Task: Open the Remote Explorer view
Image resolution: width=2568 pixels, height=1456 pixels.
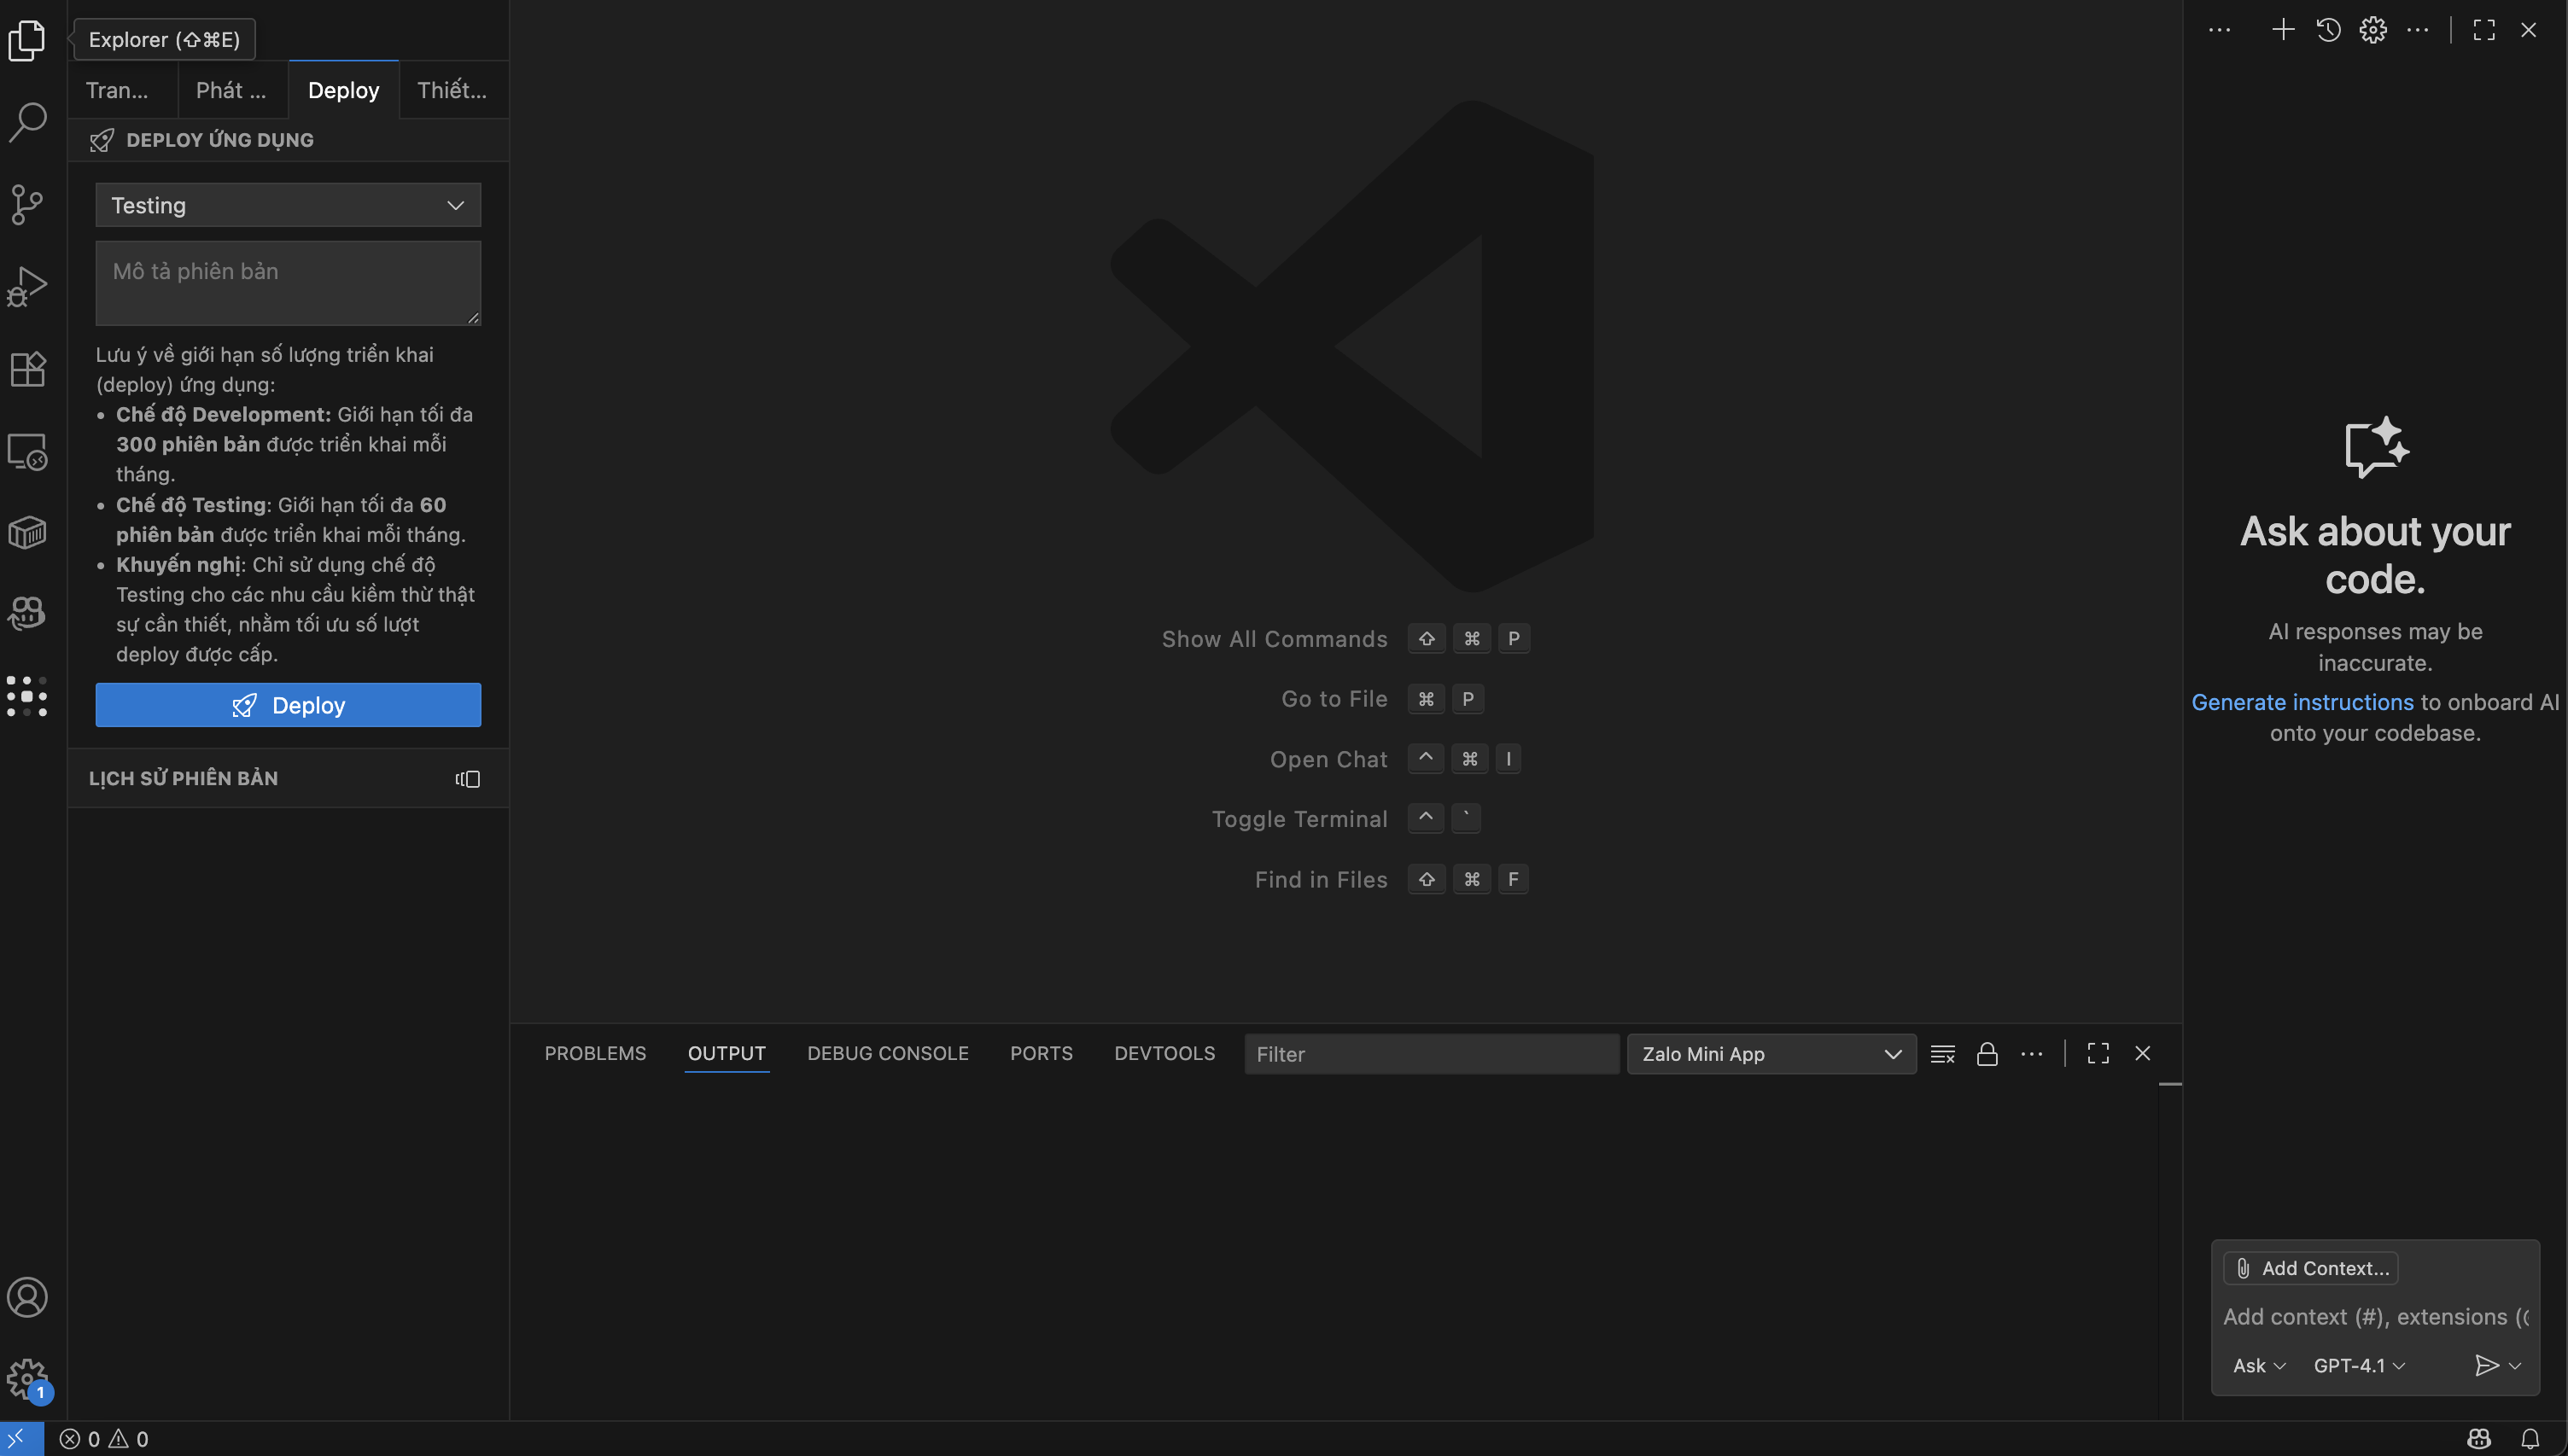Action: [27, 452]
